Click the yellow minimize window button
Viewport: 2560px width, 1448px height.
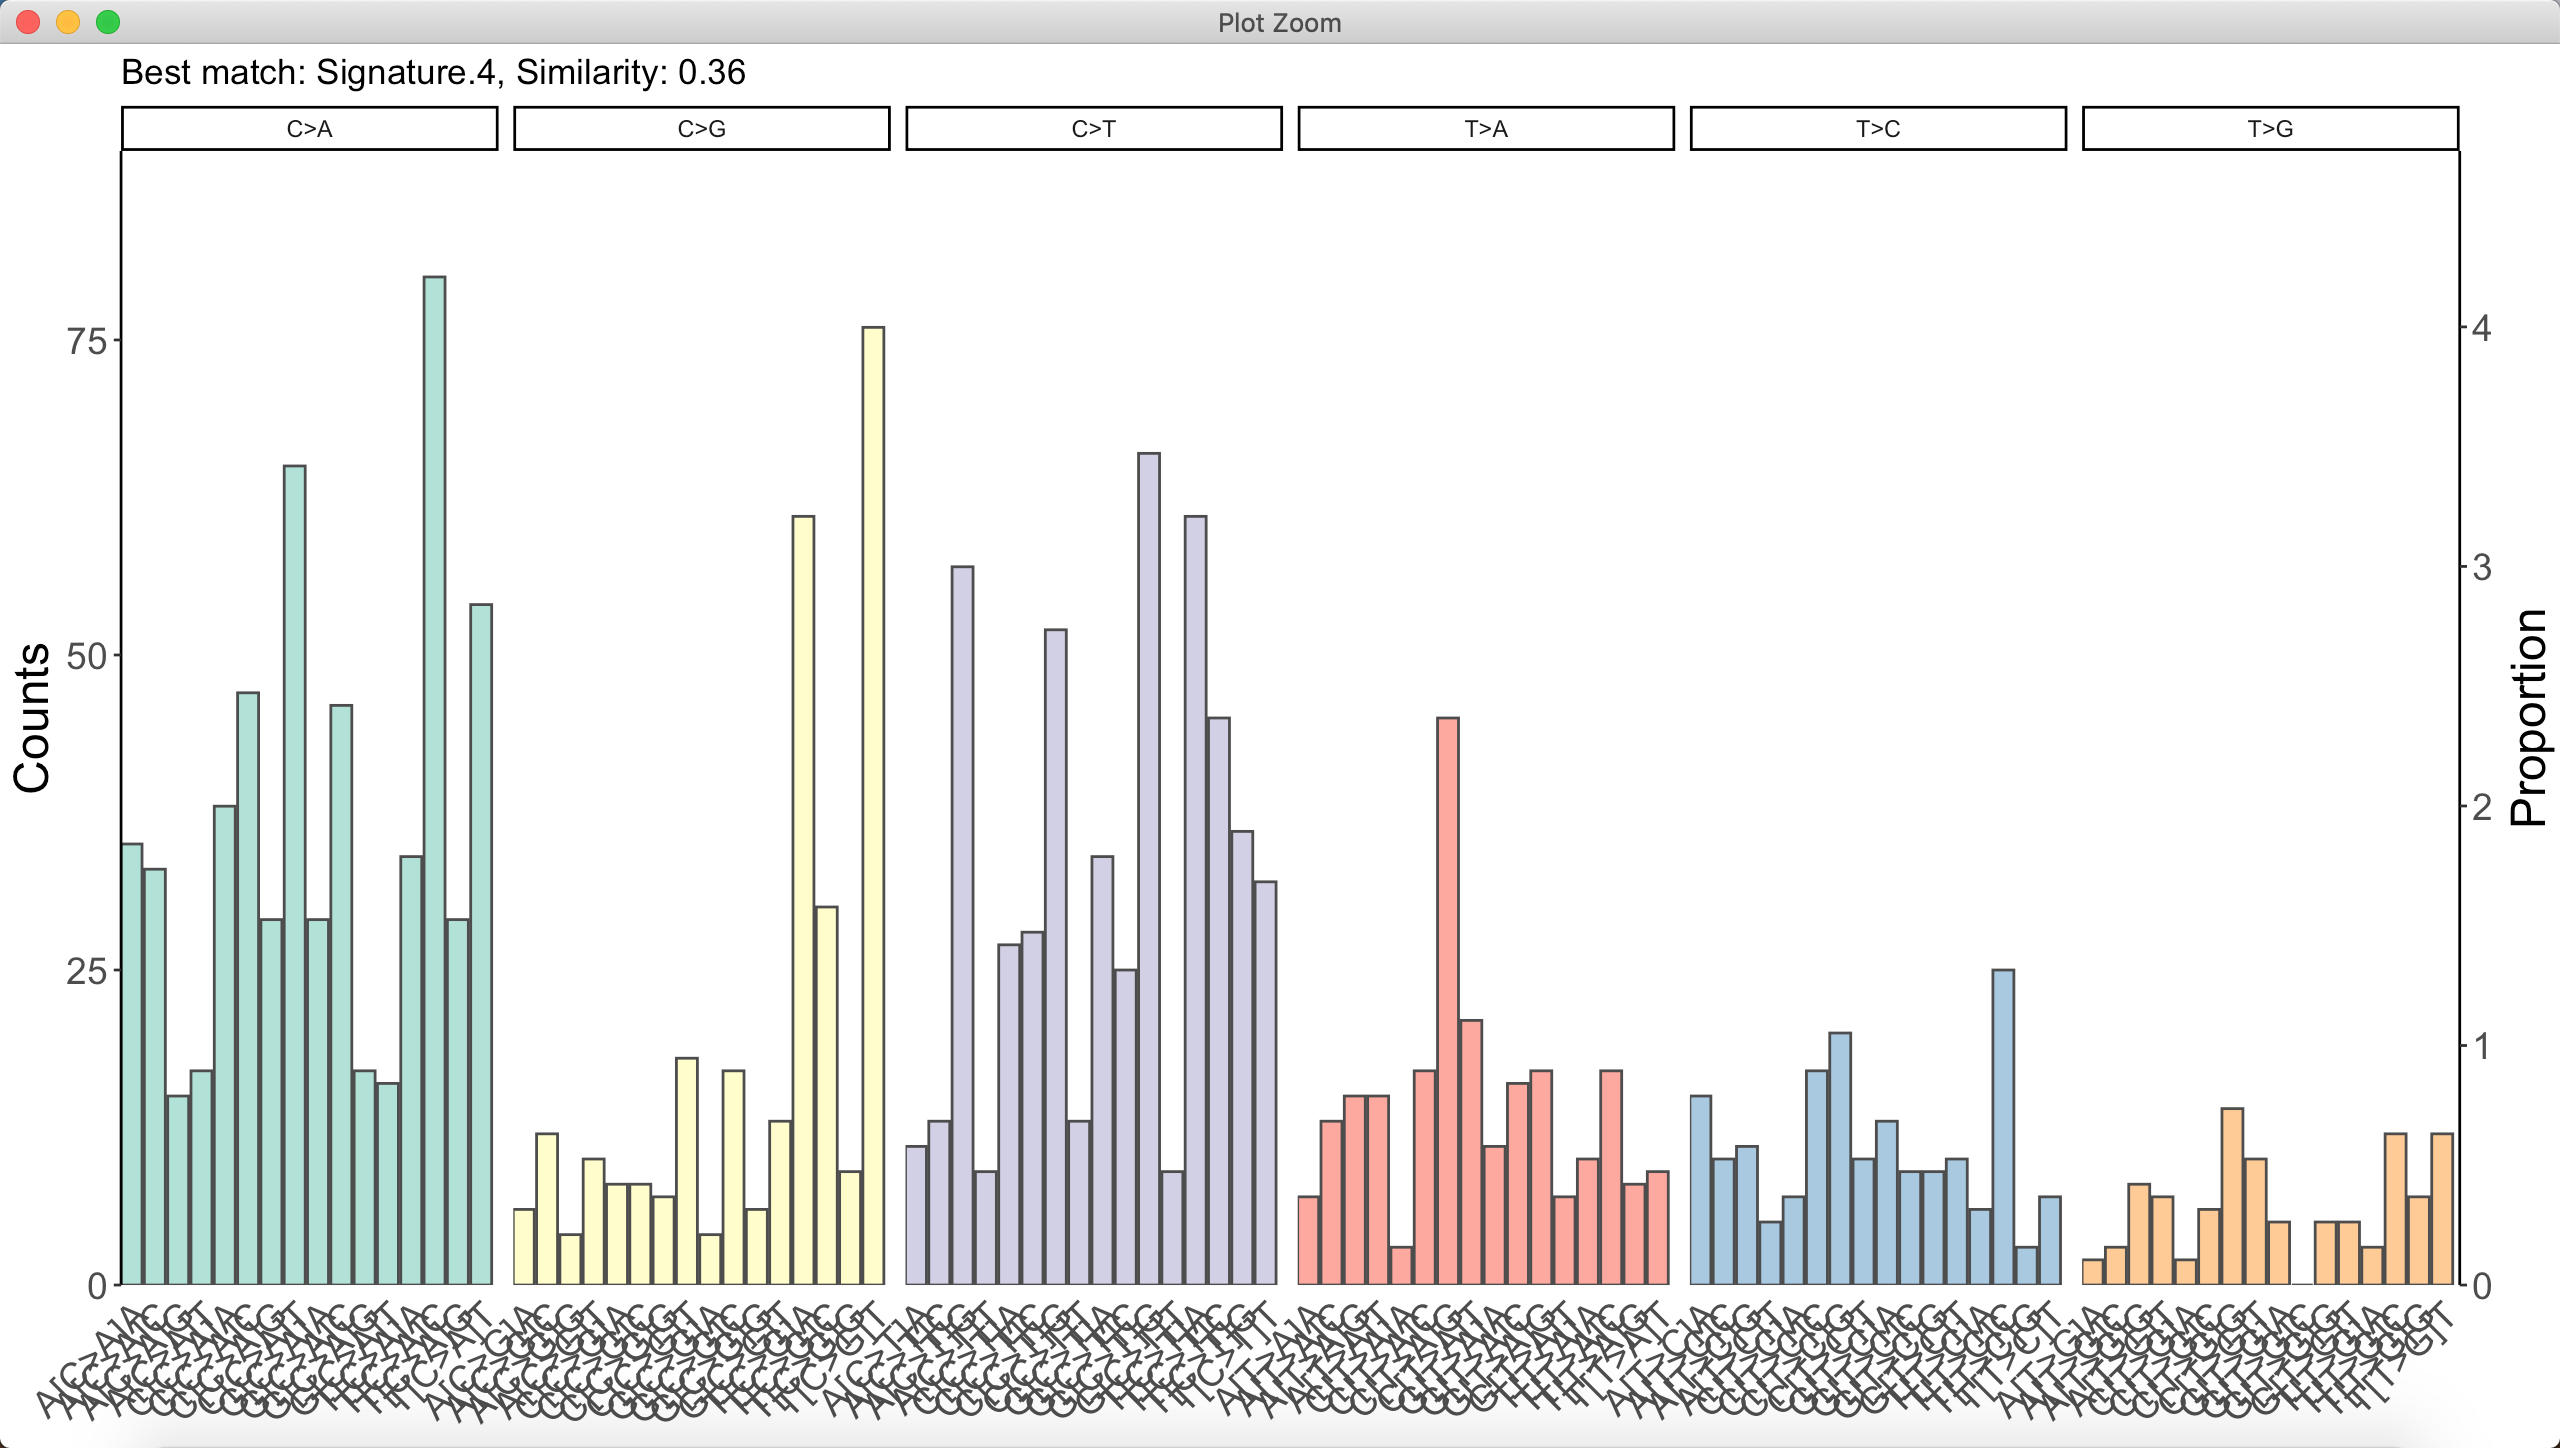pyautogui.click(x=68, y=22)
